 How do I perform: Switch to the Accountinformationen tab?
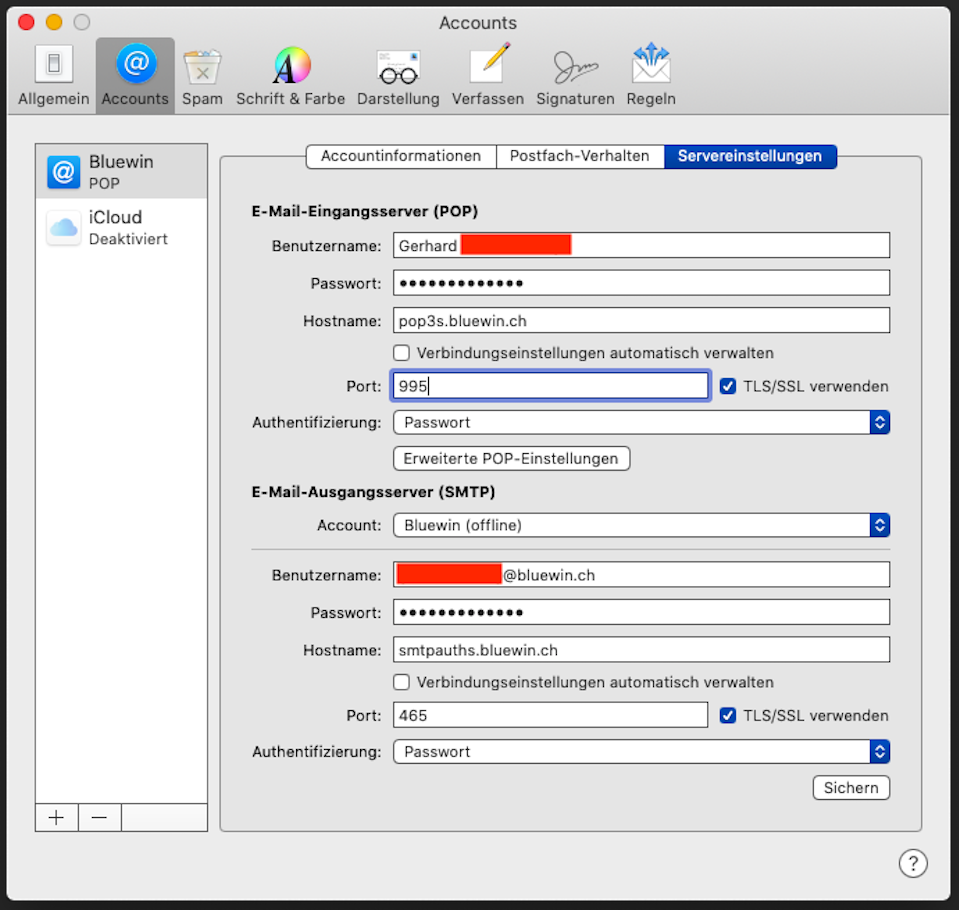(x=401, y=156)
